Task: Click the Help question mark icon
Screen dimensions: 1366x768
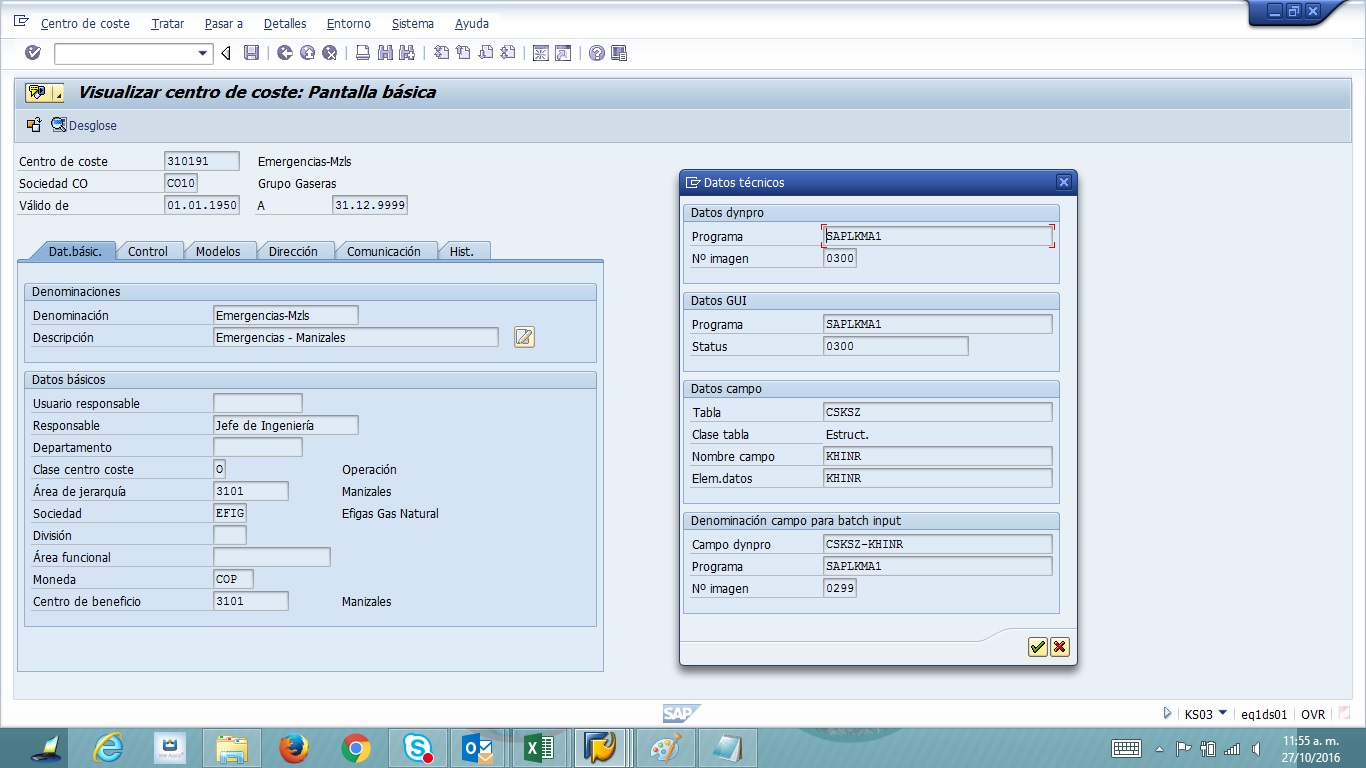Action: pyautogui.click(x=596, y=52)
